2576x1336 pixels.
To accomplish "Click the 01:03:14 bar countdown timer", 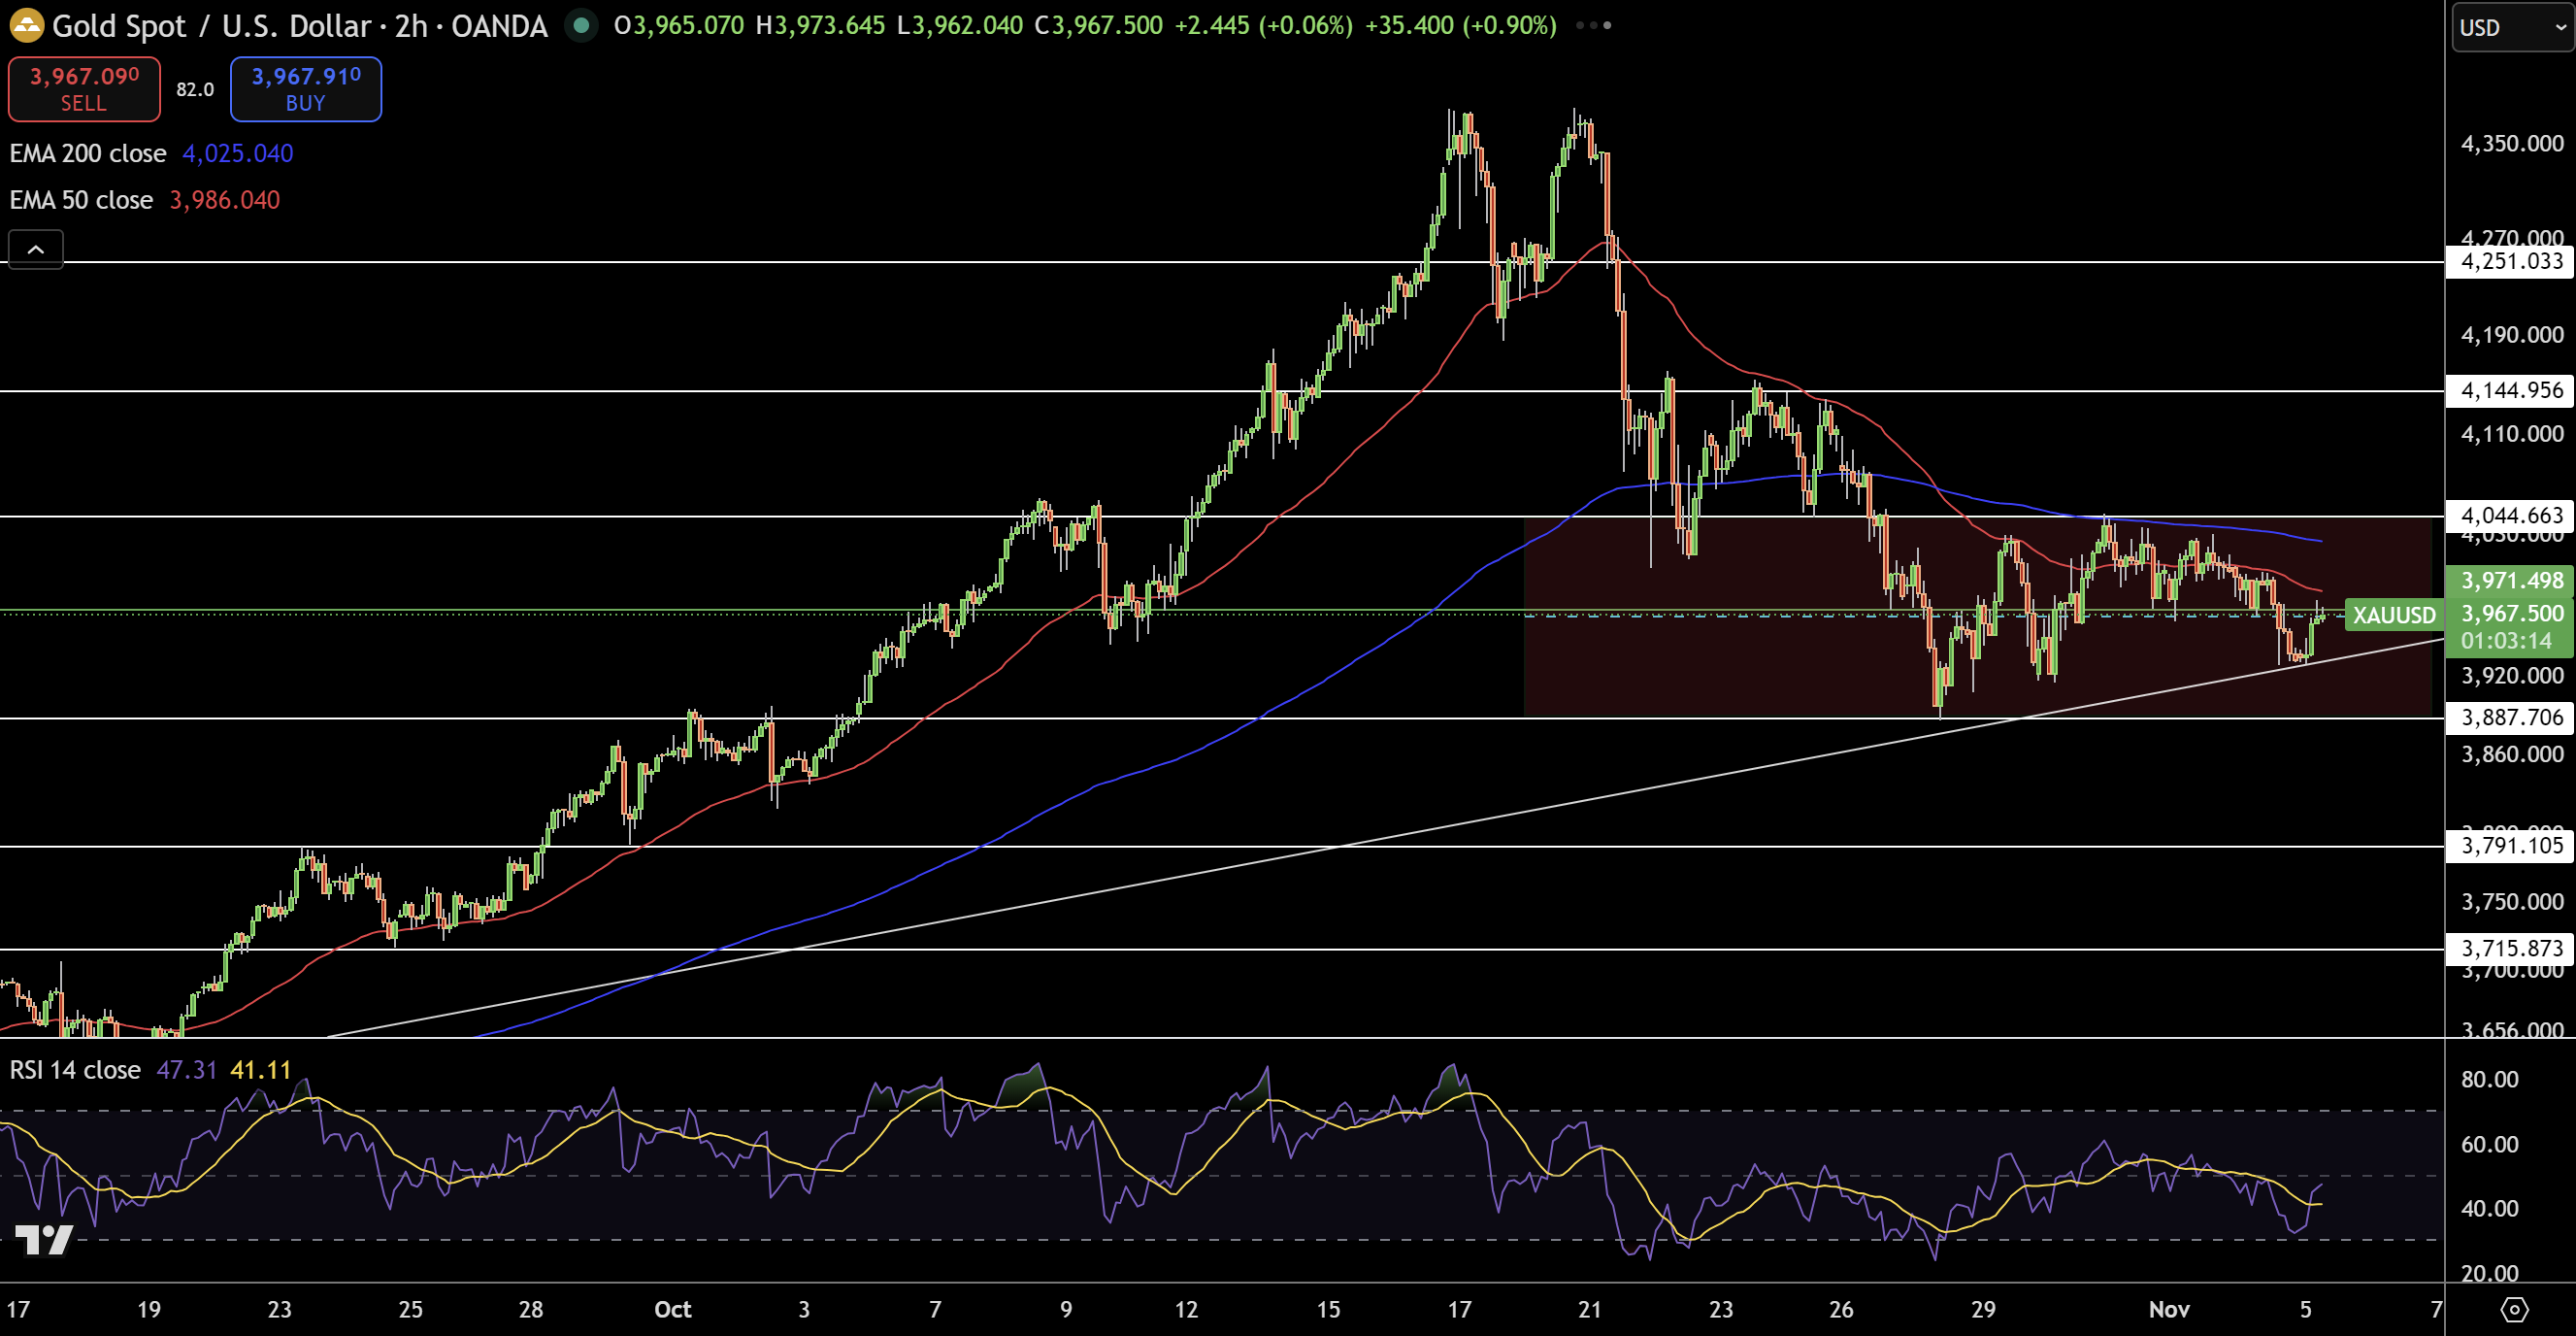I will click(x=2506, y=641).
